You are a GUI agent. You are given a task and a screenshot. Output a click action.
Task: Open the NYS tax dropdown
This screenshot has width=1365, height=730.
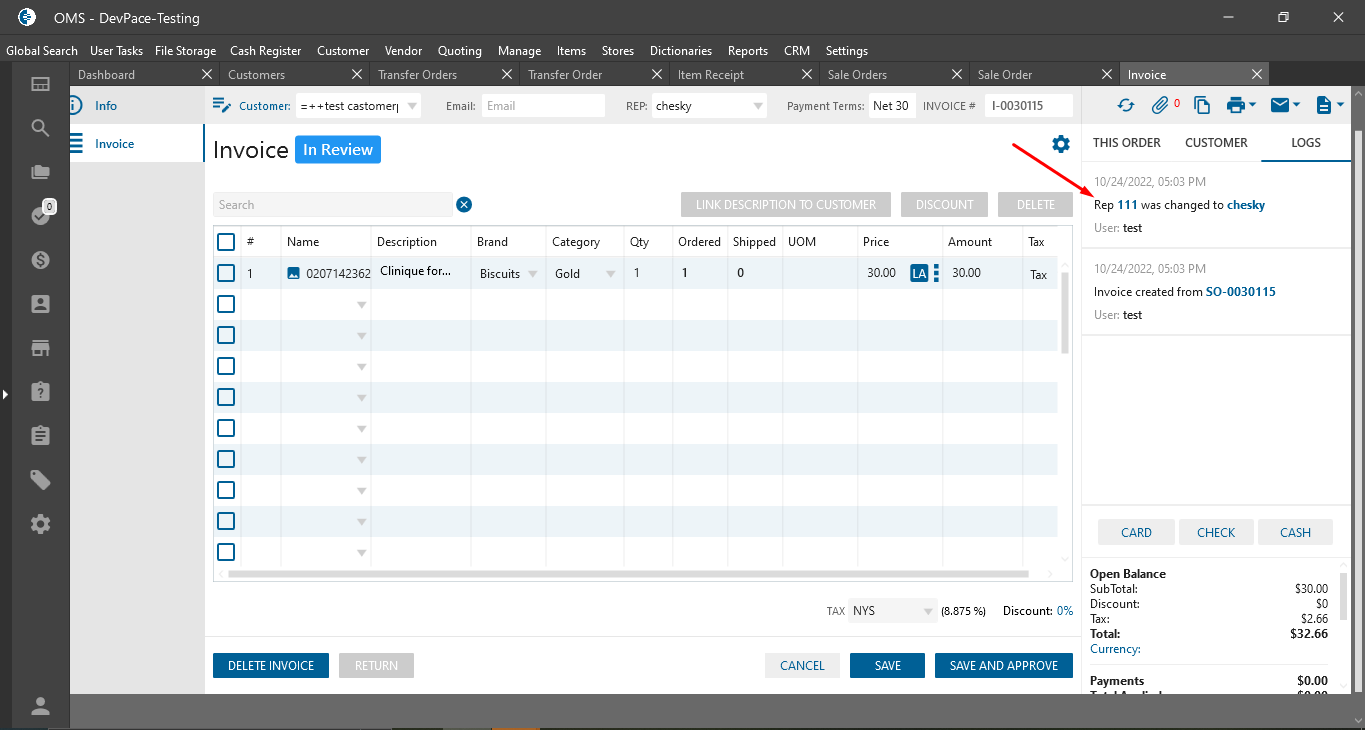[928, 611]
